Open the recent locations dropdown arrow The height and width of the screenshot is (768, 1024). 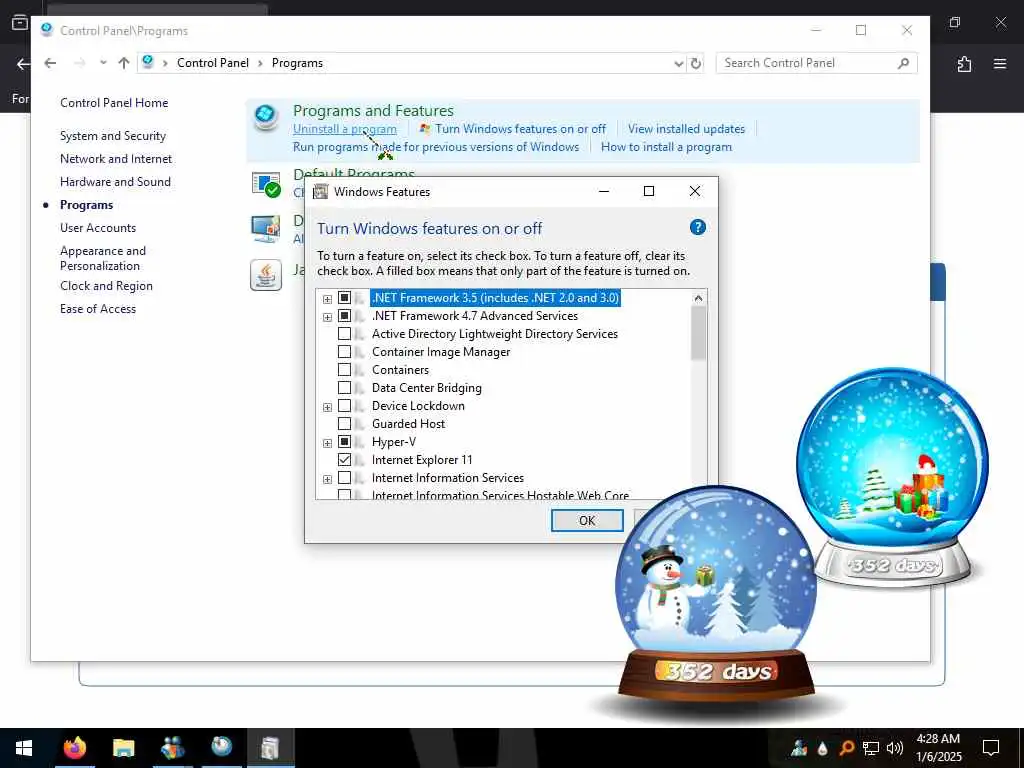(x=103, y=63)
